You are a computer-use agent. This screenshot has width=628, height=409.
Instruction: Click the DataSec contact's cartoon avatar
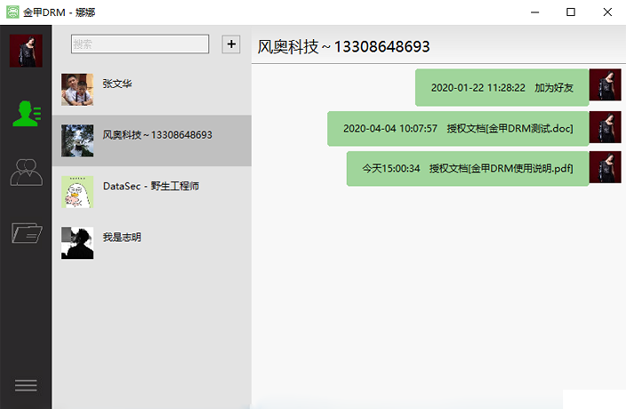(77, 191)
